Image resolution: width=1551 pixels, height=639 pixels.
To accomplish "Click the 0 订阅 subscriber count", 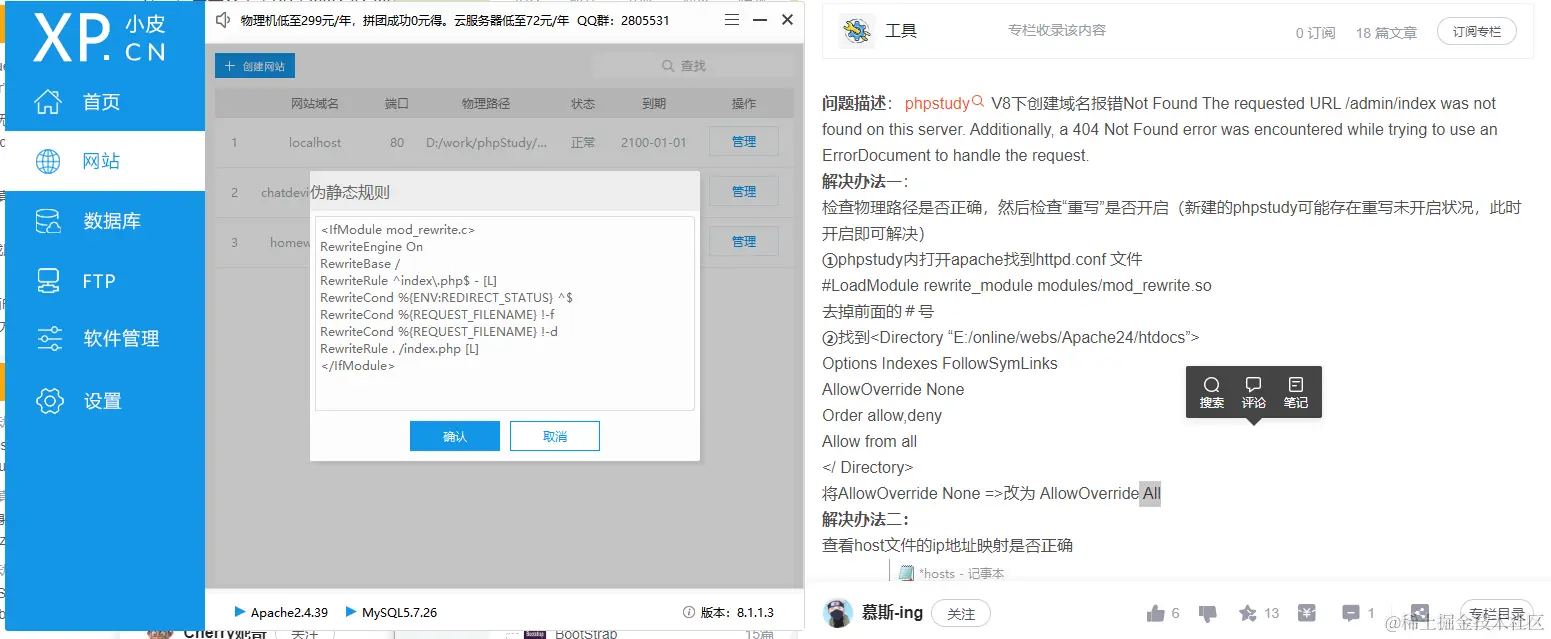I will (1315, 32).
